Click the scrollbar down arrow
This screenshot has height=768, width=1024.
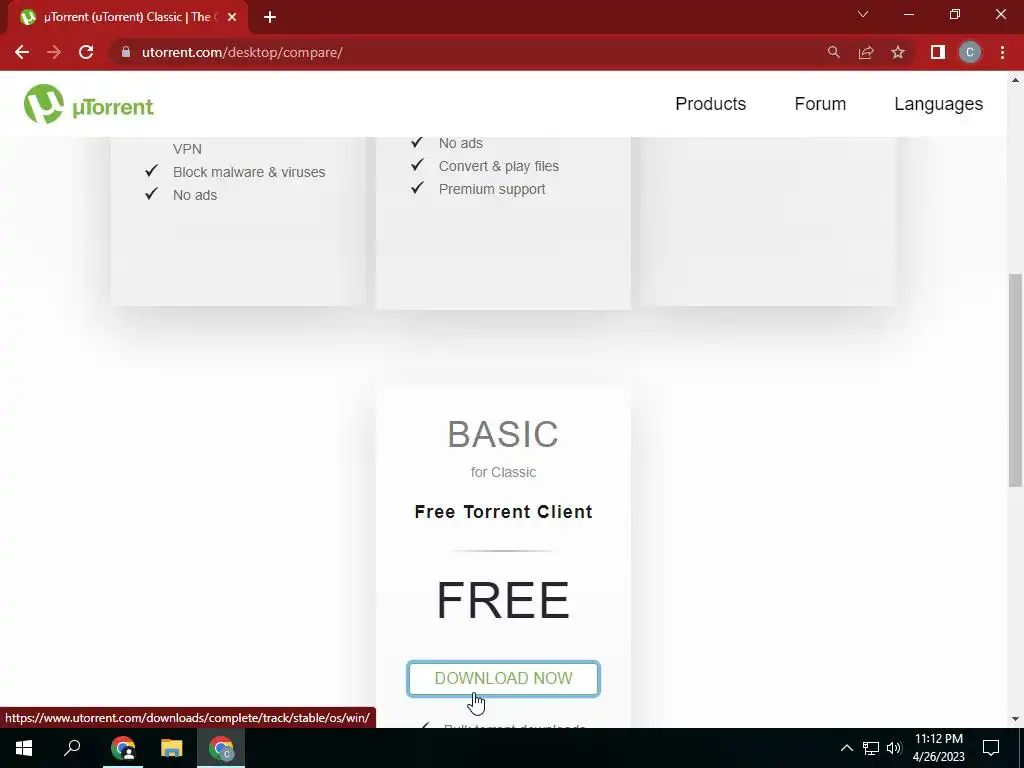click(1015, 719)
